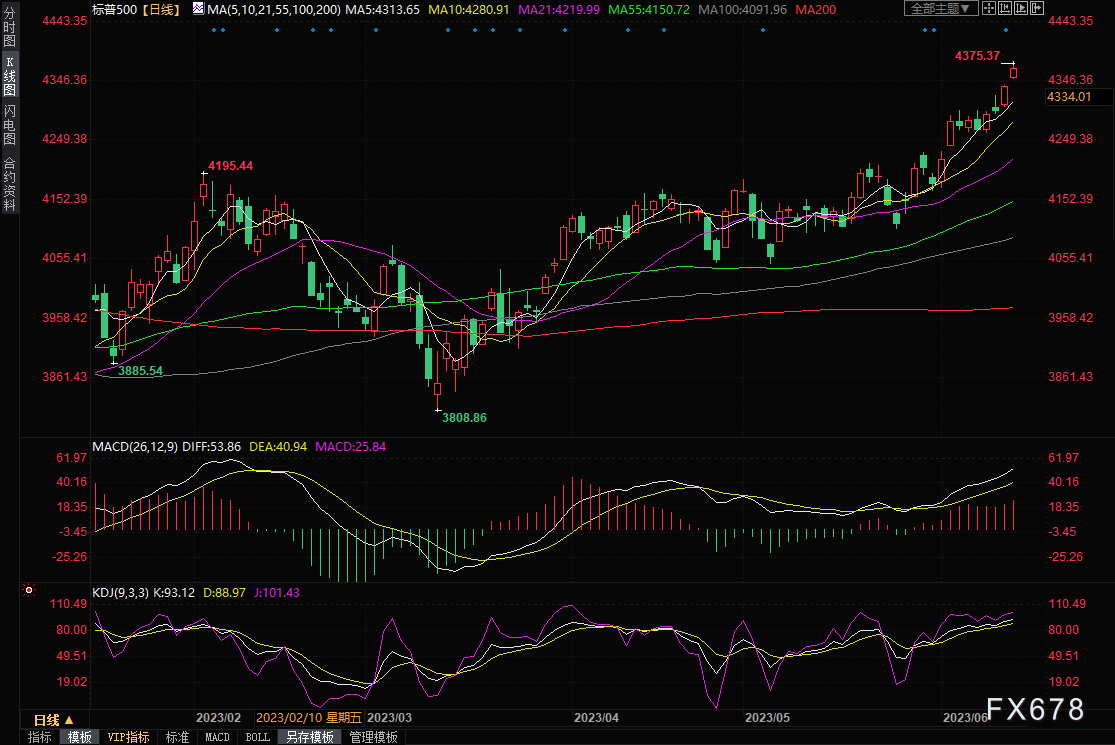Viewport: 1115px width, 745px height.
Task: Expand the 日线 period selector
Action: (x=54, y=719)
